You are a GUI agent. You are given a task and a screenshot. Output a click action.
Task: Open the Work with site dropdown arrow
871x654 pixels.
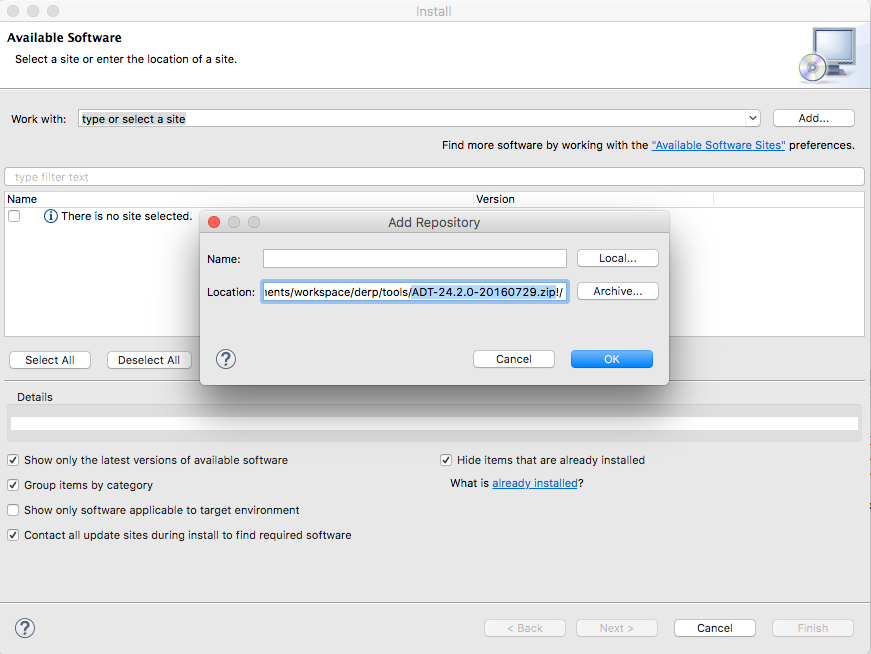(752, 118)
